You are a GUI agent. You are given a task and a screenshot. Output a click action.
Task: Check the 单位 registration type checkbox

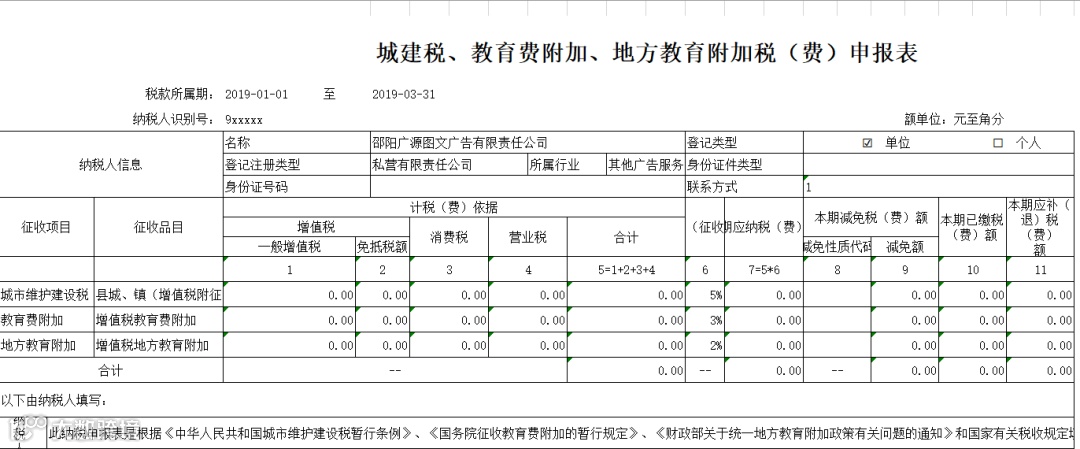pos(867,143)
